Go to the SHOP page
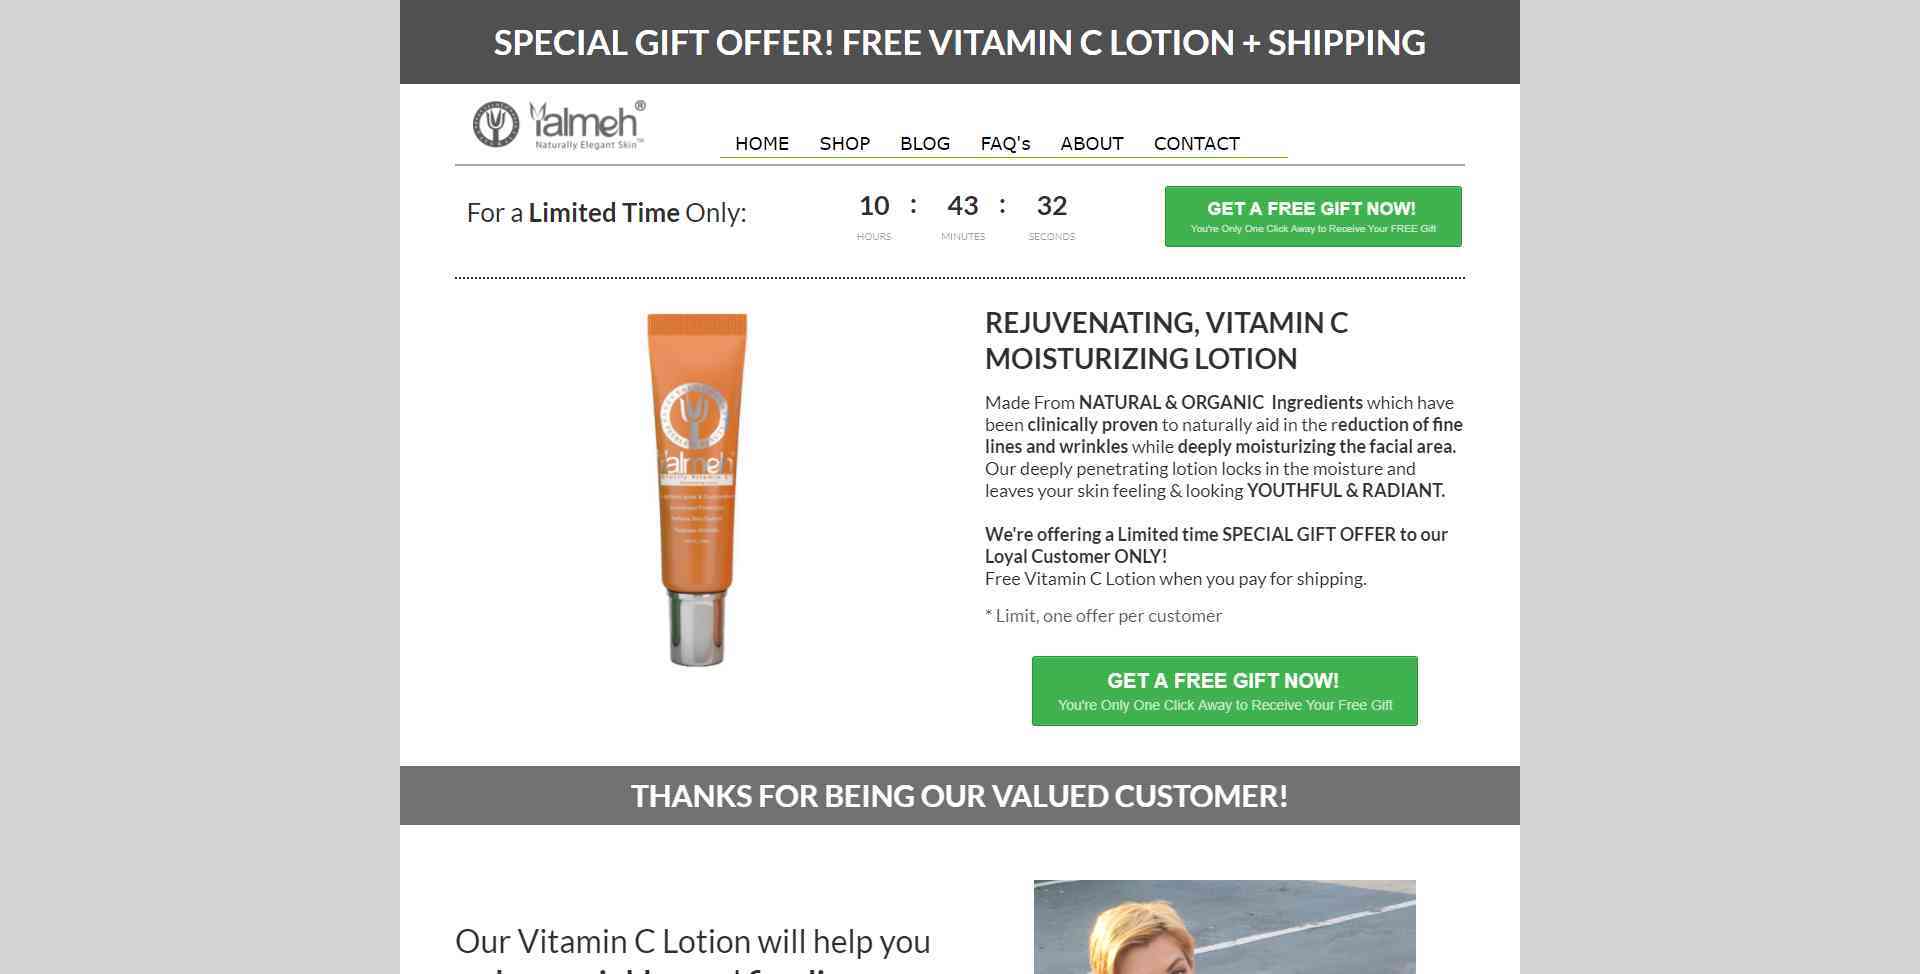This screenshot has height=974, width=1920. tap(845, 144)
